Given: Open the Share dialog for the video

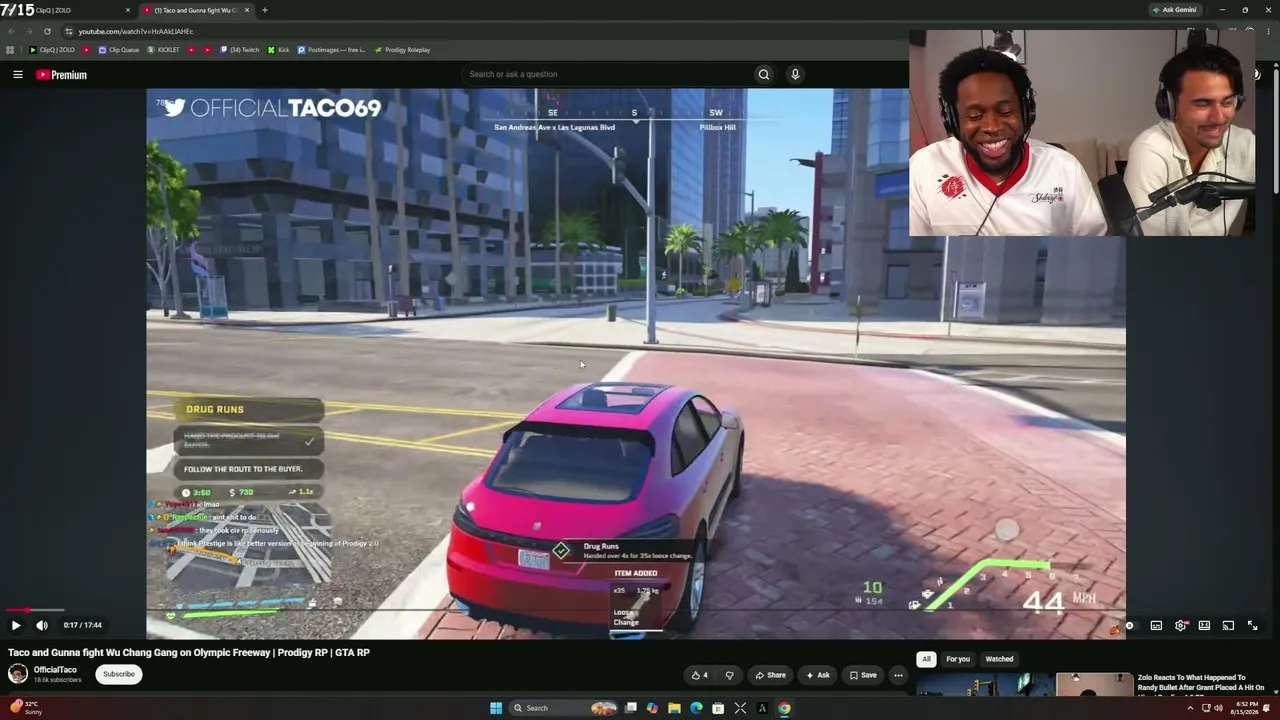Looking at the screenshot, I should pos(770,675).
